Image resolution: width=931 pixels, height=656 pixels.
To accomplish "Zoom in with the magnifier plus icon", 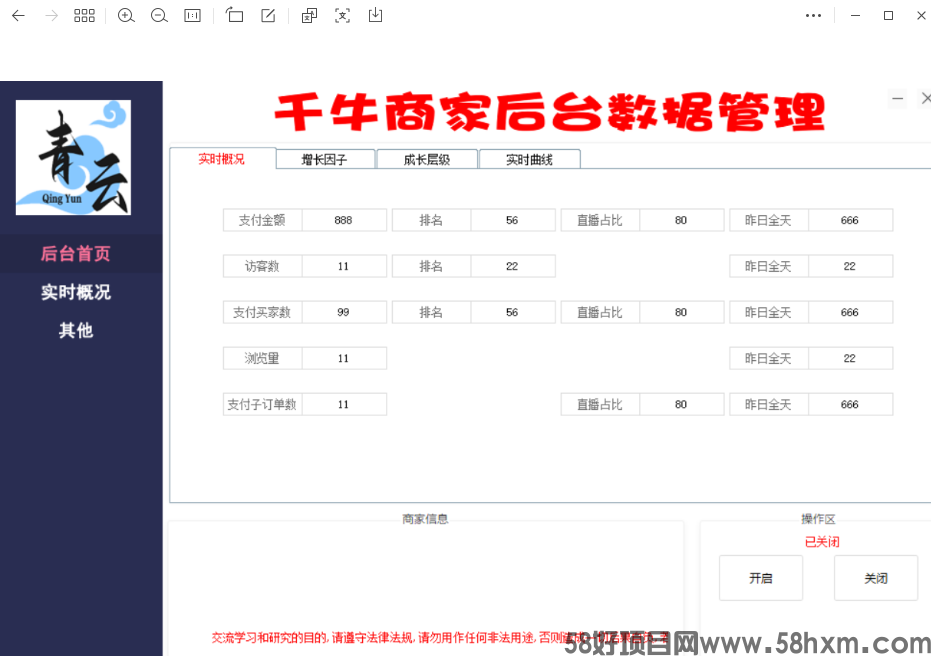I will pyautogui.click(x=126, y=15).
